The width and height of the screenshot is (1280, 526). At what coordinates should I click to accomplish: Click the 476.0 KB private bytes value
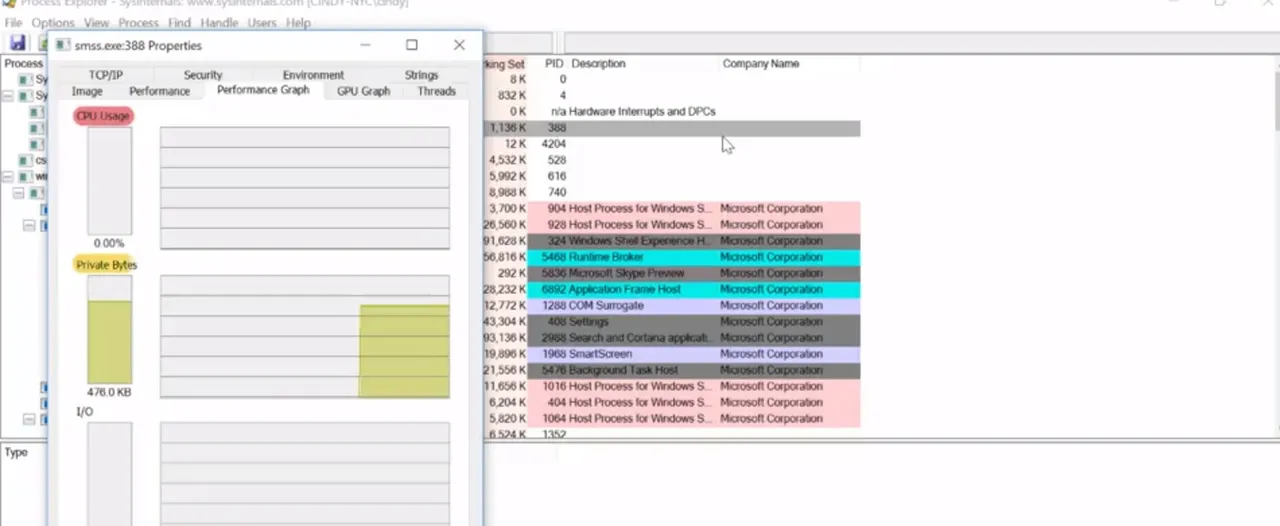click(109, 392)
